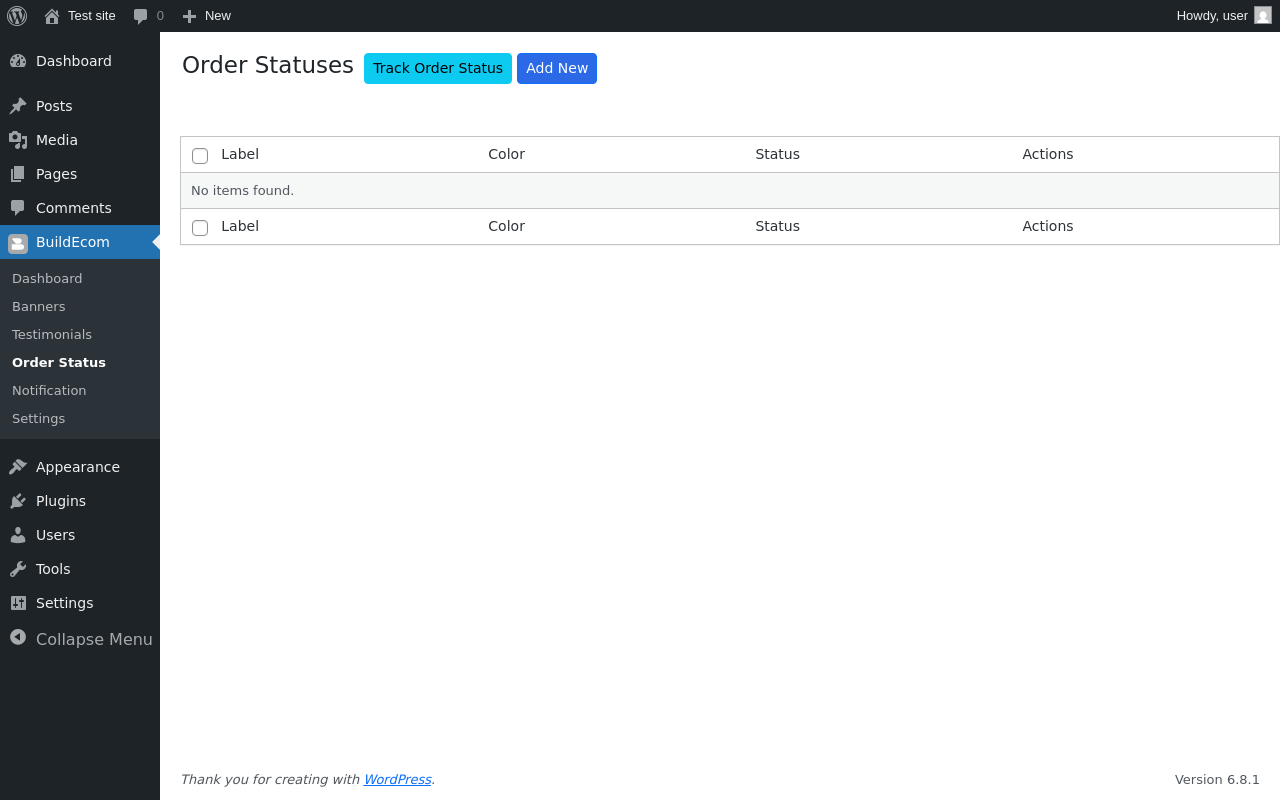Screen dimensions: 1280x800
Task: Click the New link in admin bar
Action: [218, 16]
